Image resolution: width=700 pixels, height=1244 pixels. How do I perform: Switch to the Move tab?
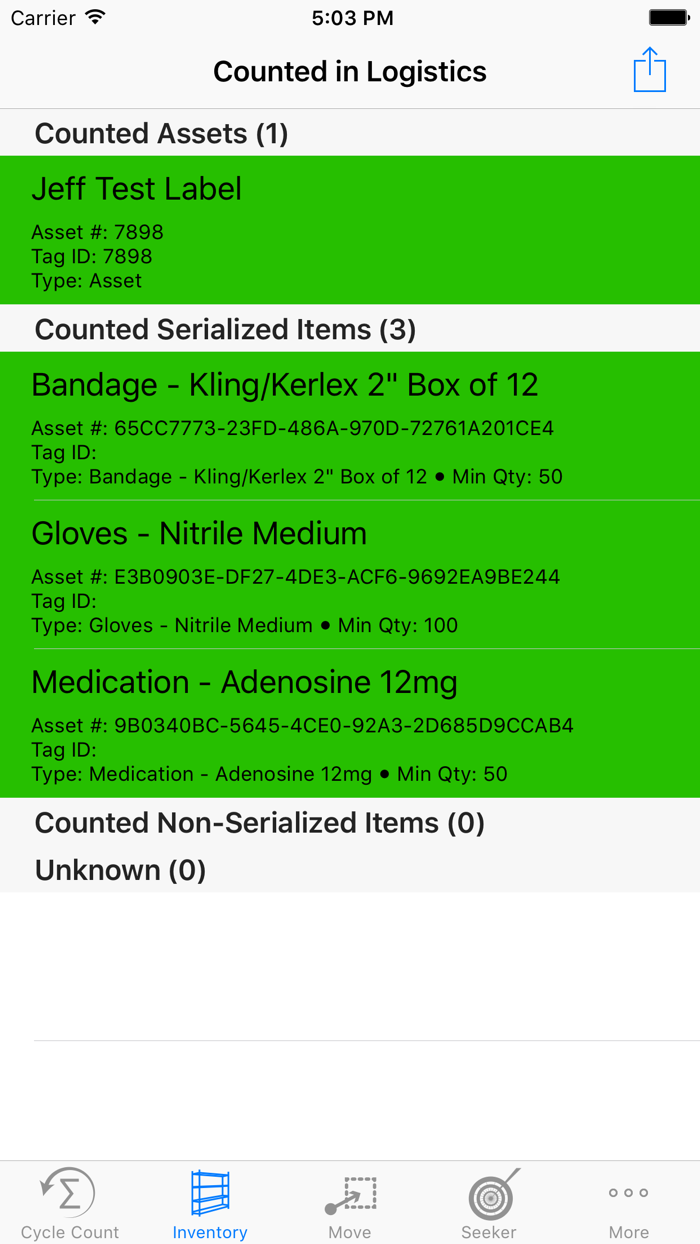(350, 1203)
